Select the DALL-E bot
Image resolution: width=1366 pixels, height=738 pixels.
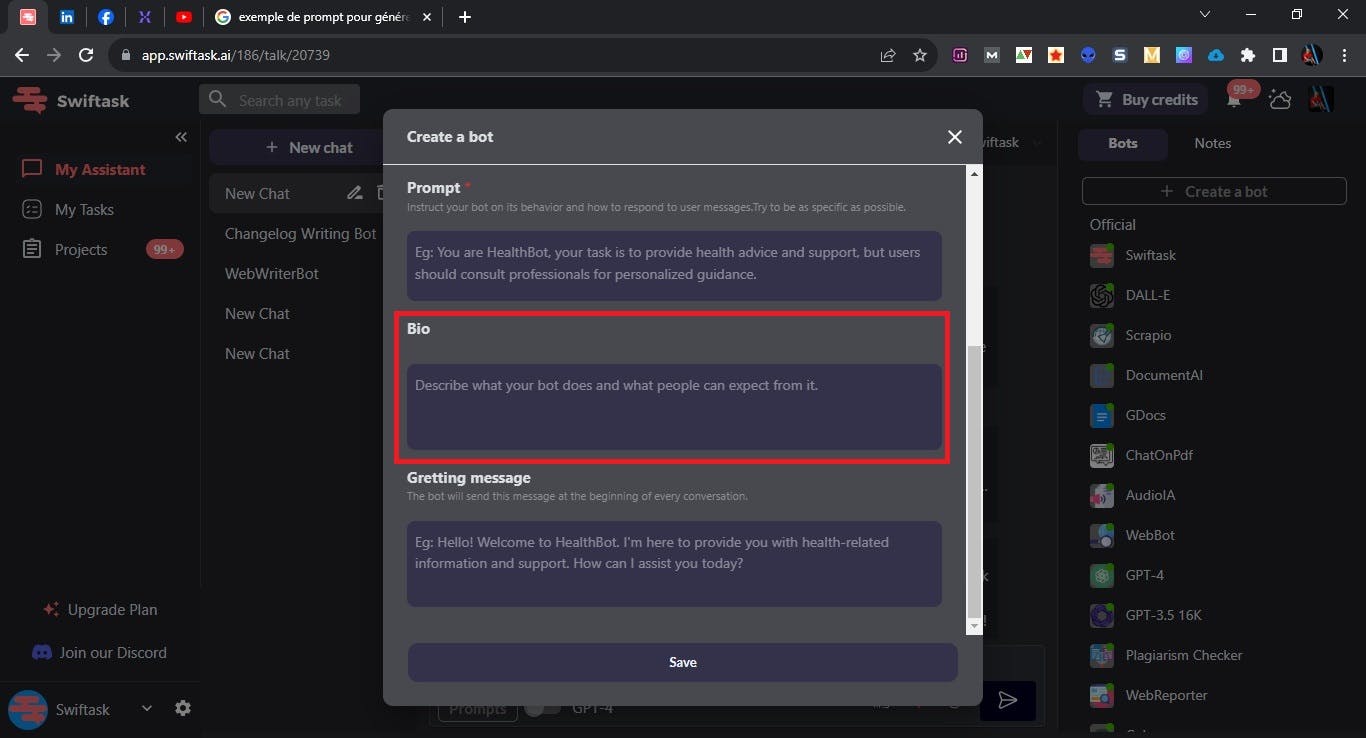point(1130,295)
